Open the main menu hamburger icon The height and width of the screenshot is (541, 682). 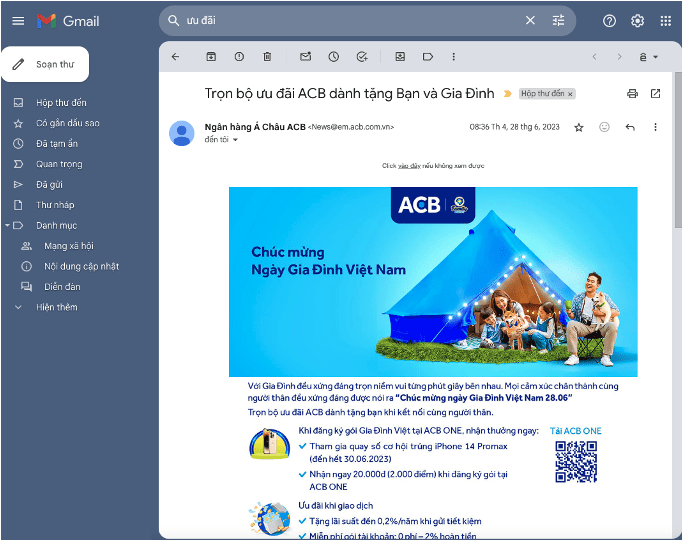coord(18,21)
